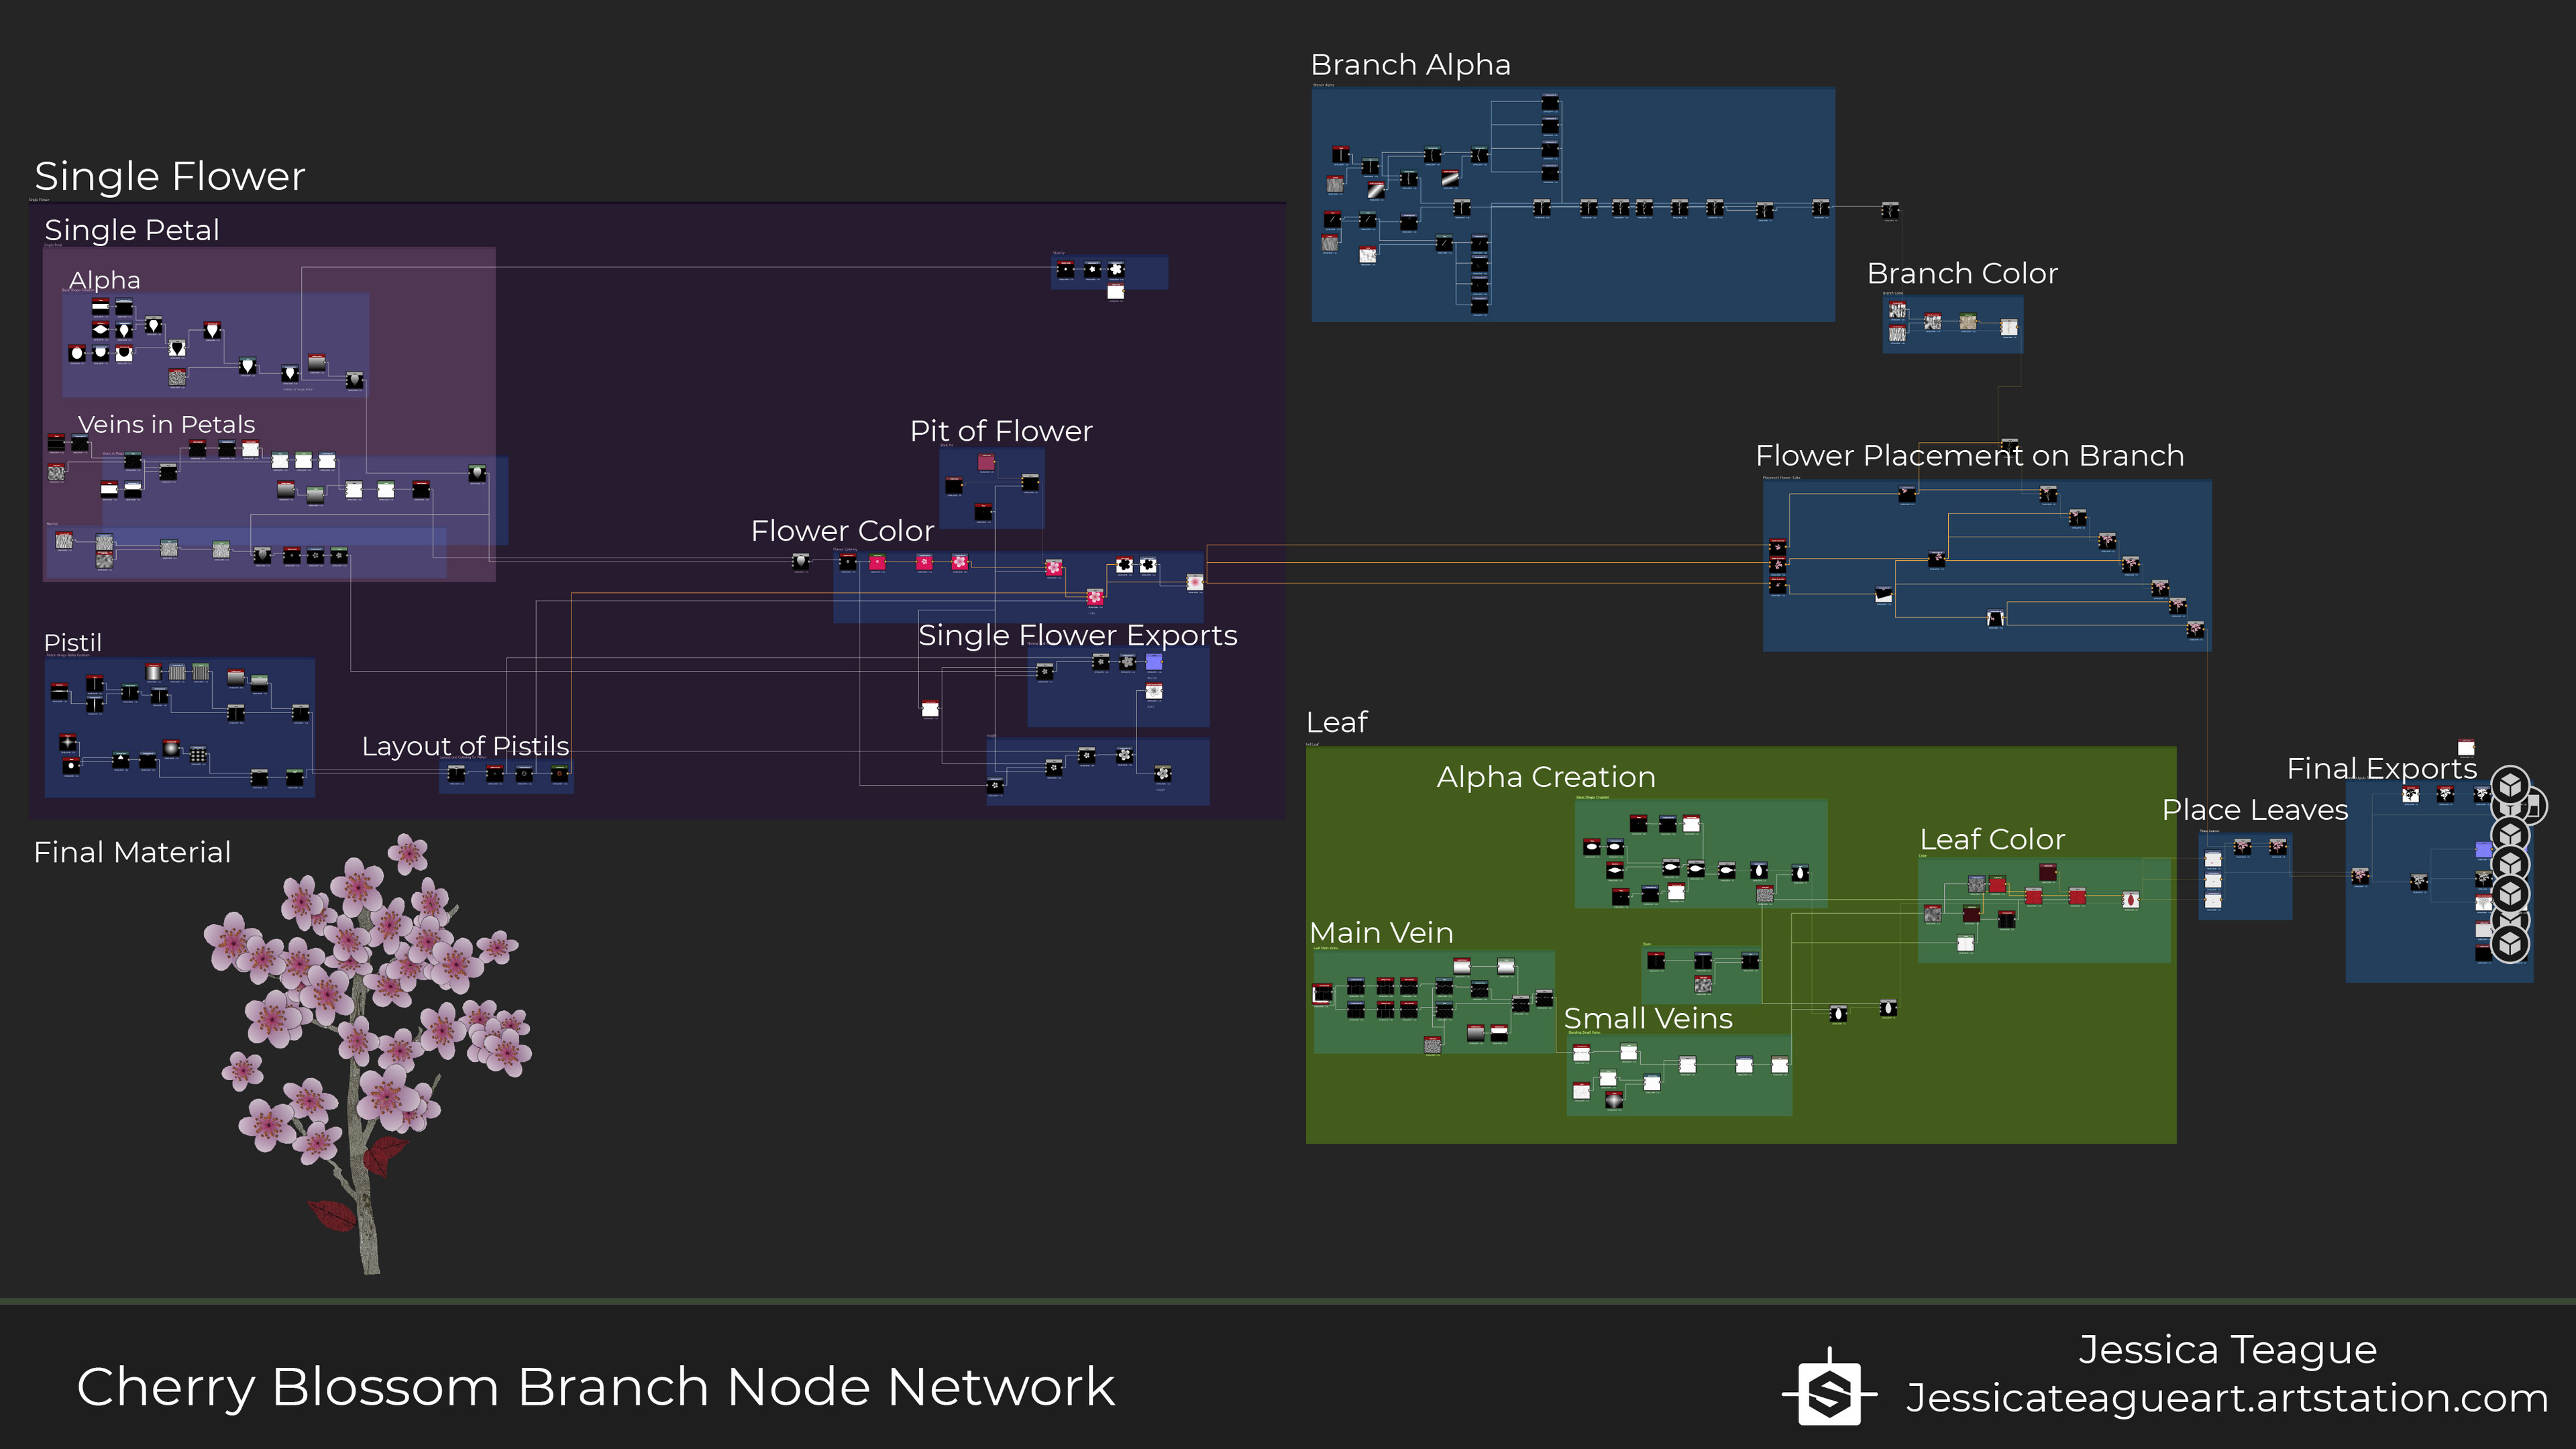2576x1449 pixels.
Task: Select pink flower node ending Flower Color frame
Action: [x=1195, y=582]
